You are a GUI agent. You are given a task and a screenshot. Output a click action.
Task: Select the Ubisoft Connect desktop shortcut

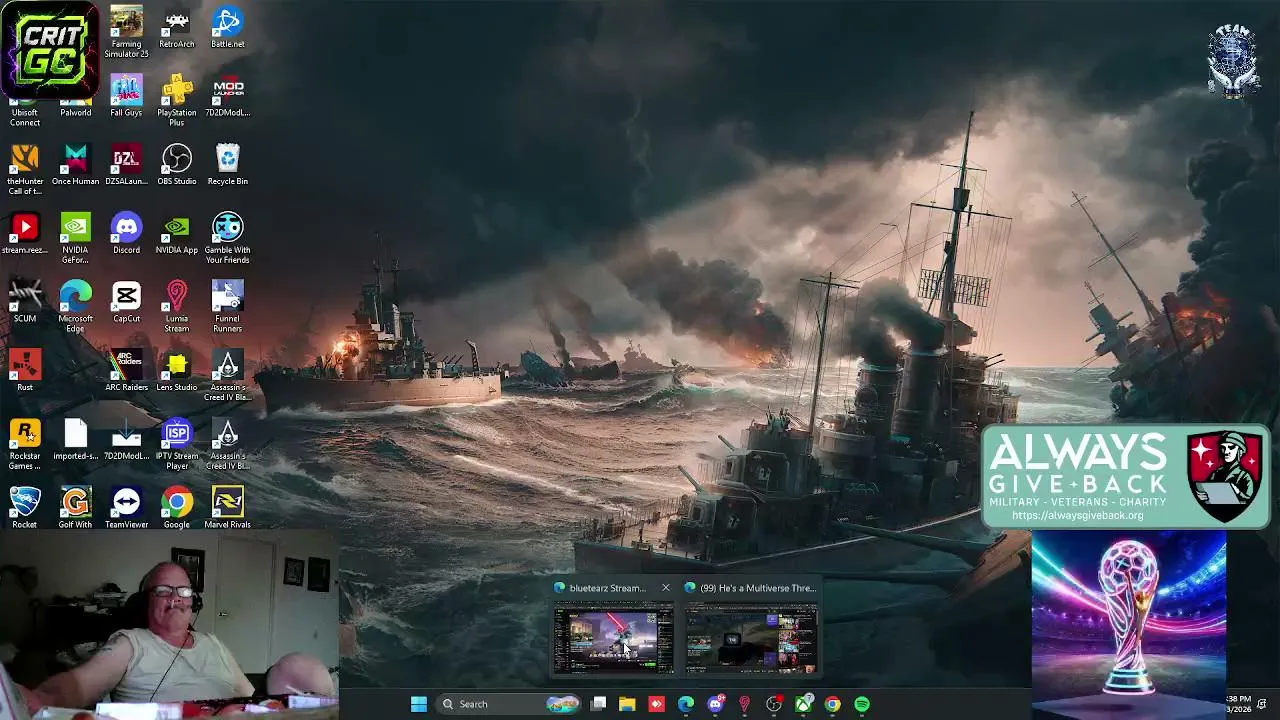click(25, 110)
